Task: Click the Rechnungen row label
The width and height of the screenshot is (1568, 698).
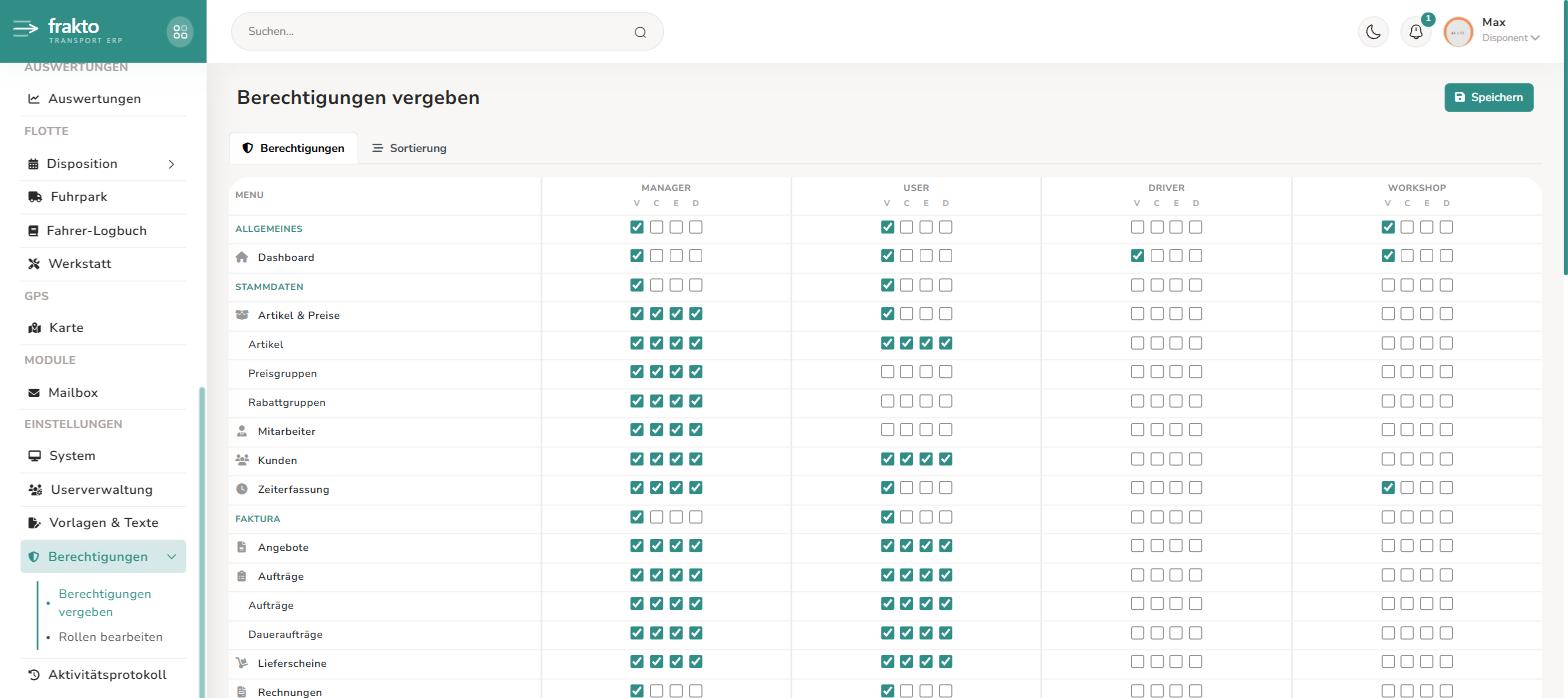Action: tap(290, 692)
